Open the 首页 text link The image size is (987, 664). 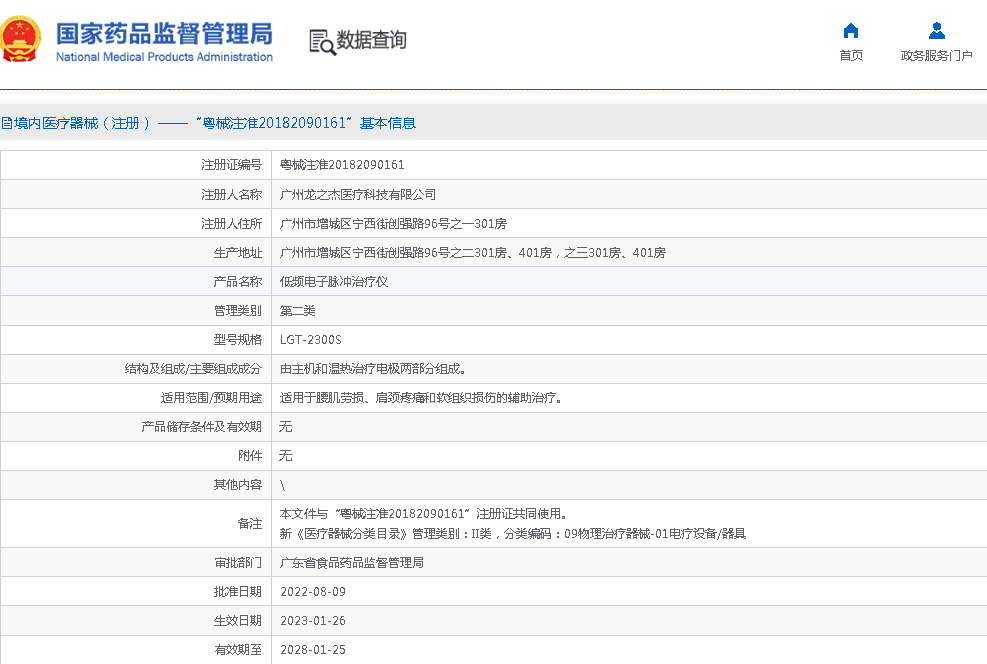851,56
